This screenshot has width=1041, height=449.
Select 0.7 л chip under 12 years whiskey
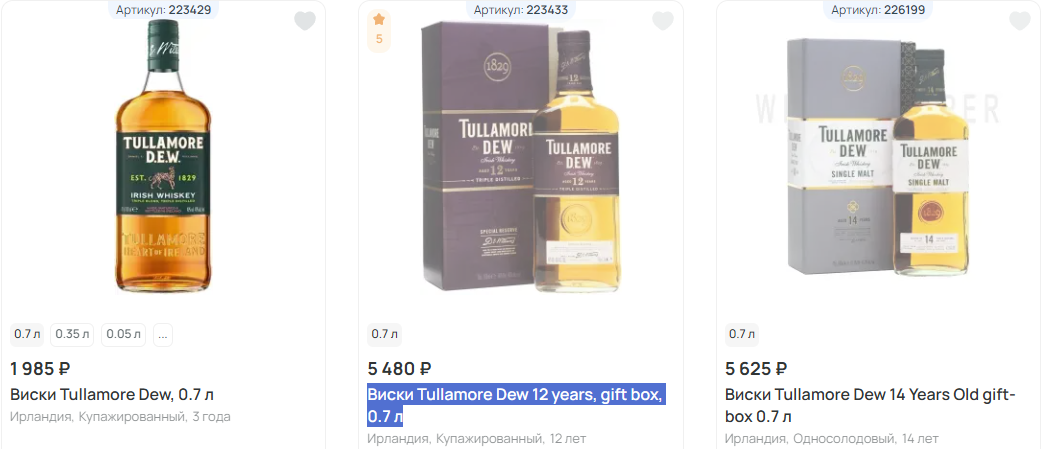click(x=384, y=334)
